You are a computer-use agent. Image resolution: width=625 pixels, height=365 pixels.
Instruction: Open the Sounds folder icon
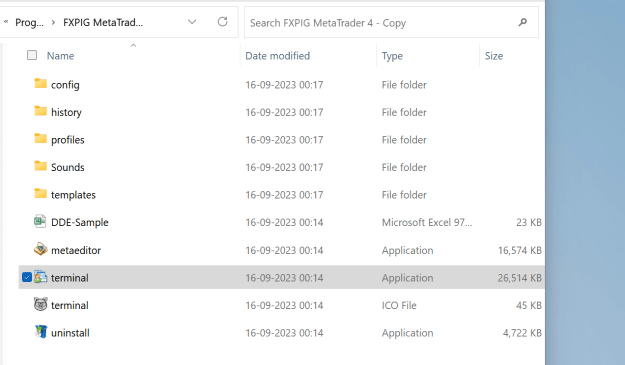(40, 166)
